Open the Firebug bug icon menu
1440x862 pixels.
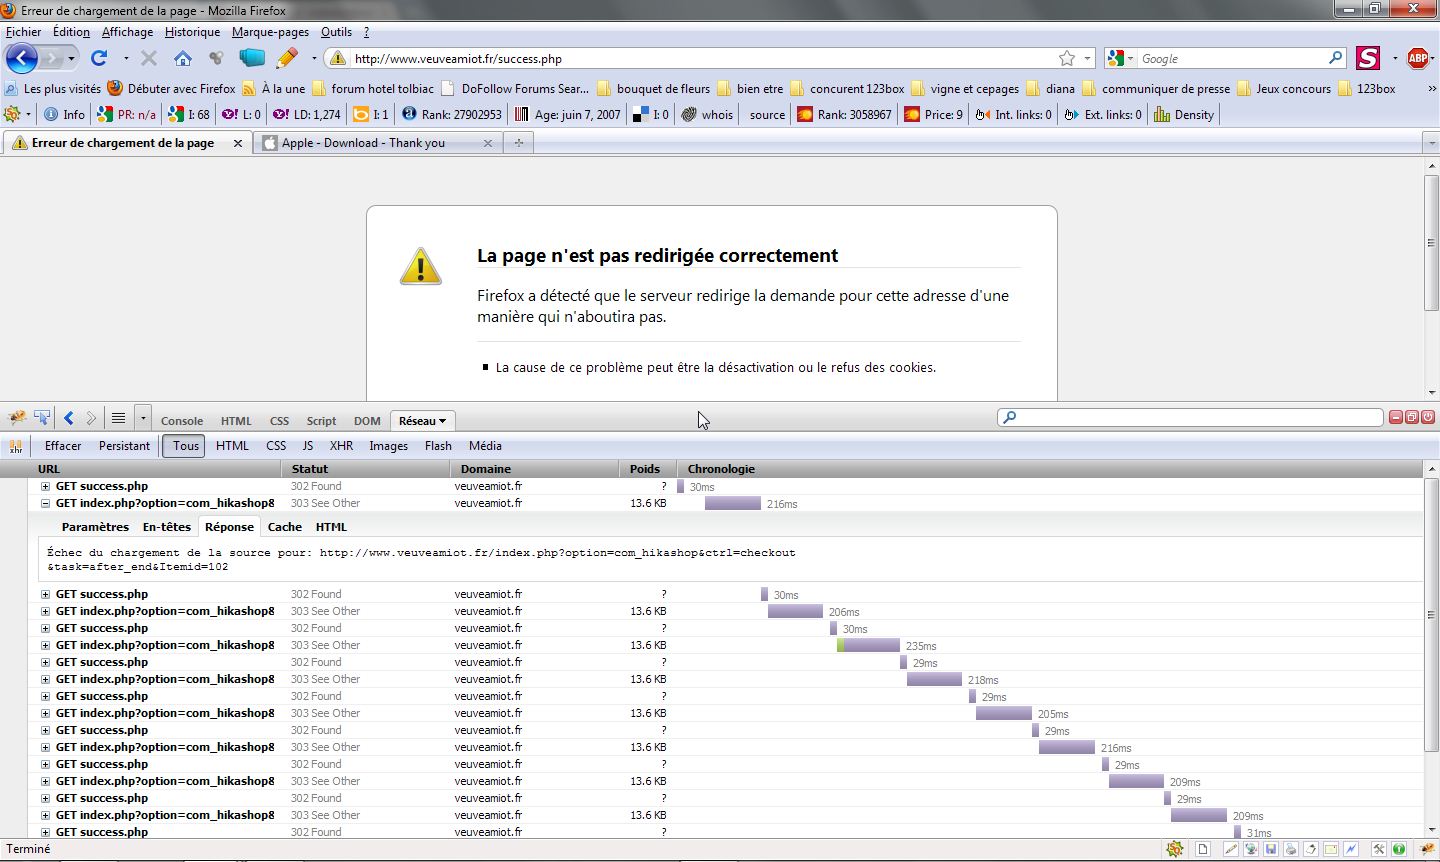tap(17, 419)
